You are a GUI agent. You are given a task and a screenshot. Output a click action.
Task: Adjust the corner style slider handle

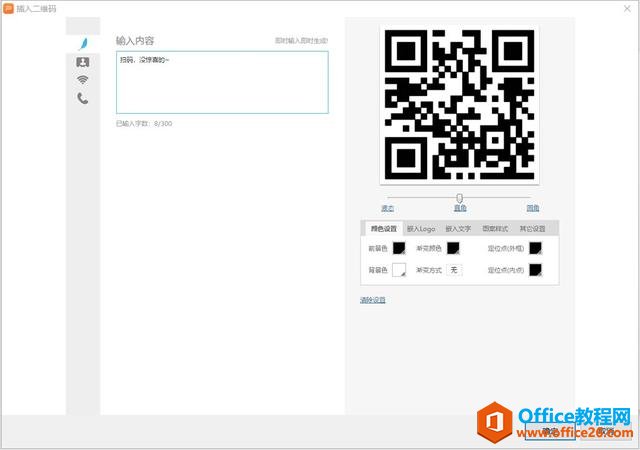click(x=459, y=198)
